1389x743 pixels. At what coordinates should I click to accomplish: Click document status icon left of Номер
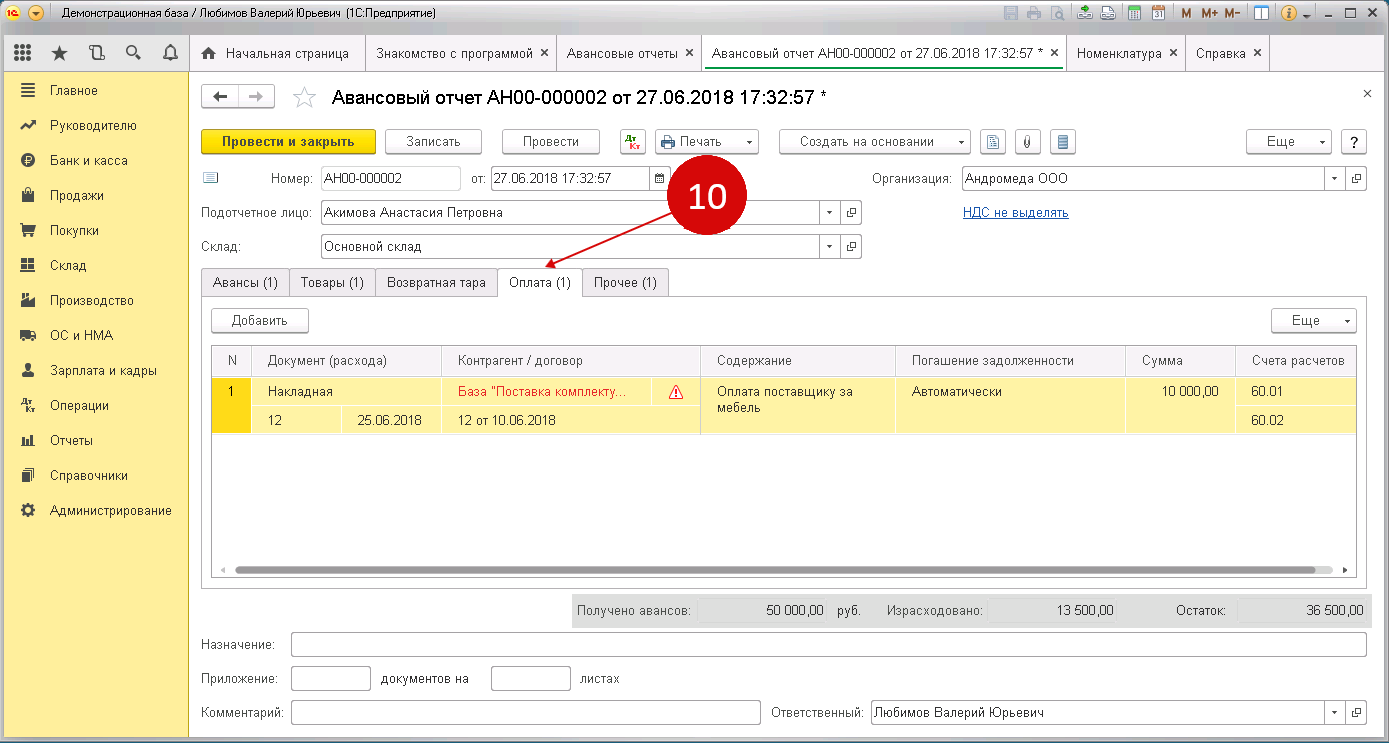pos(210,178)
